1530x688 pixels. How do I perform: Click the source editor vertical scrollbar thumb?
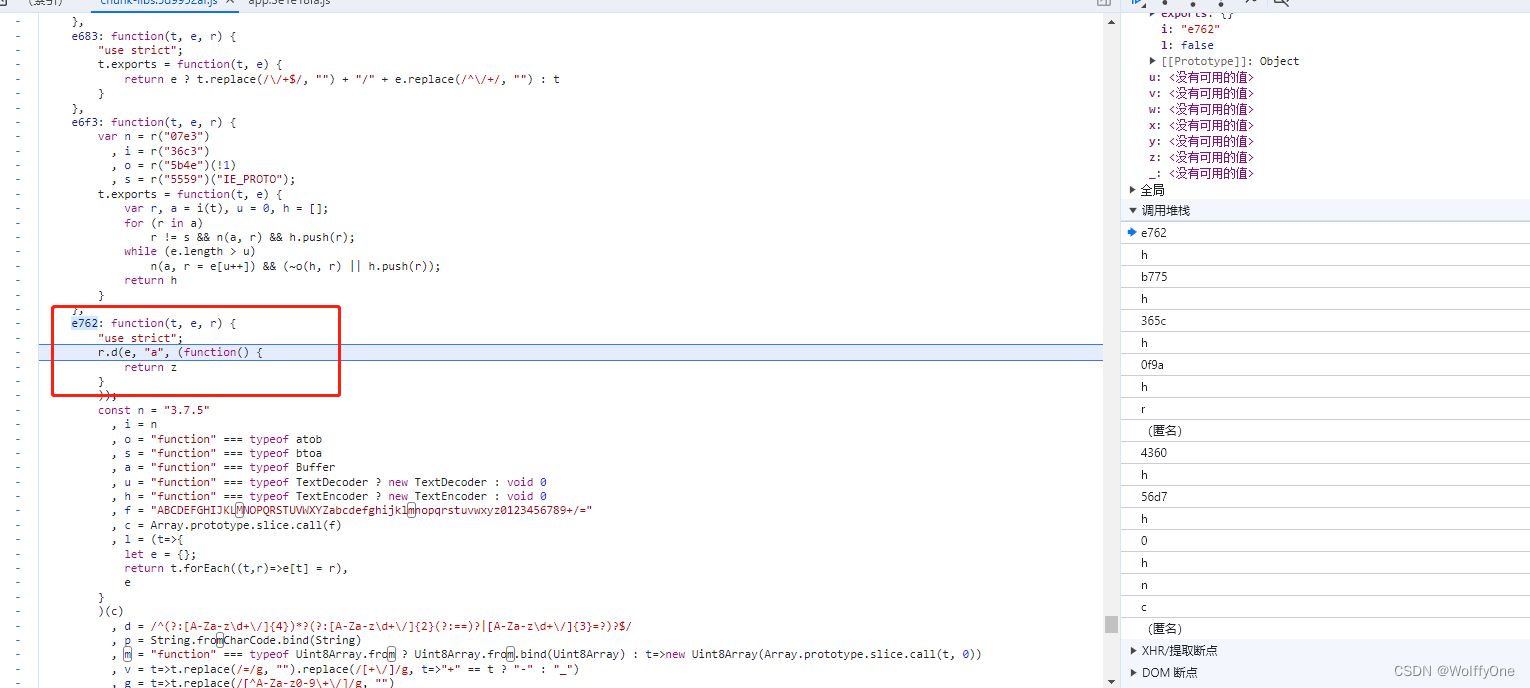click(1110, 624)
